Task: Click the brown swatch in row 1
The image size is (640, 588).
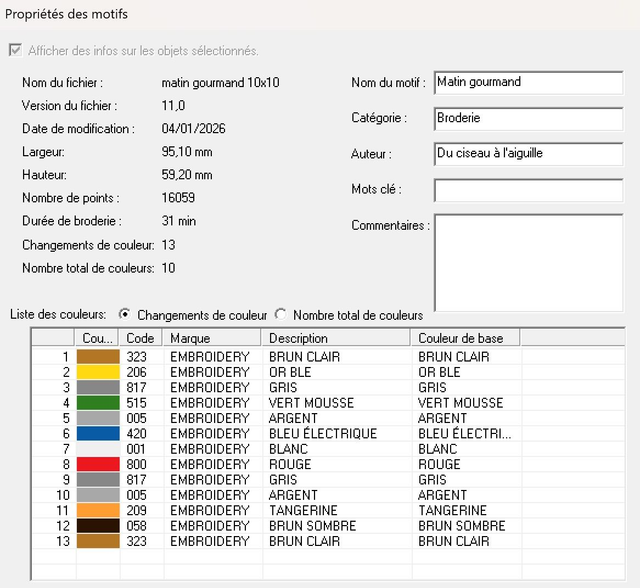Action: click(97, 356)
